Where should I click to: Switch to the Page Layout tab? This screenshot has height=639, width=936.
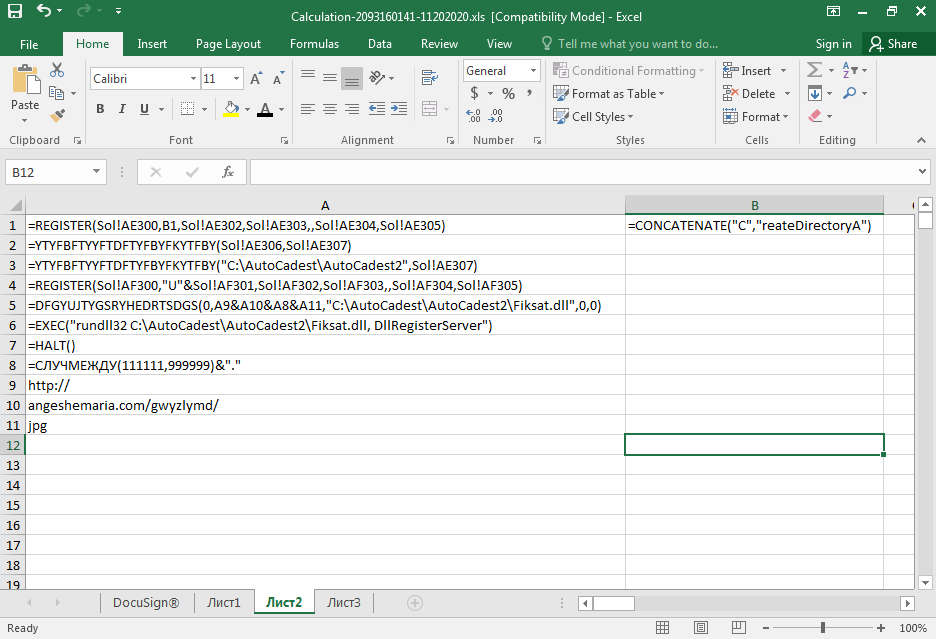[x=228, y=44]
